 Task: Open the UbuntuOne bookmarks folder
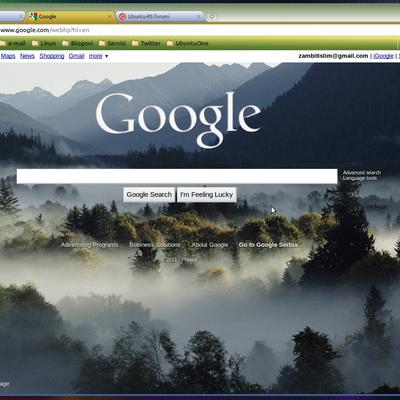pyautogui.click(x=188, y=43)
